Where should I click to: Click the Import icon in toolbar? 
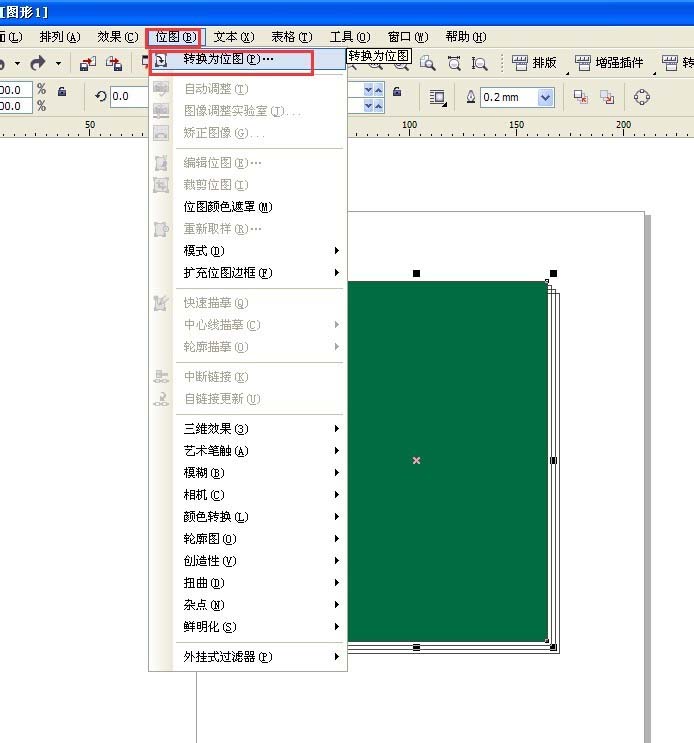(88, 63)
